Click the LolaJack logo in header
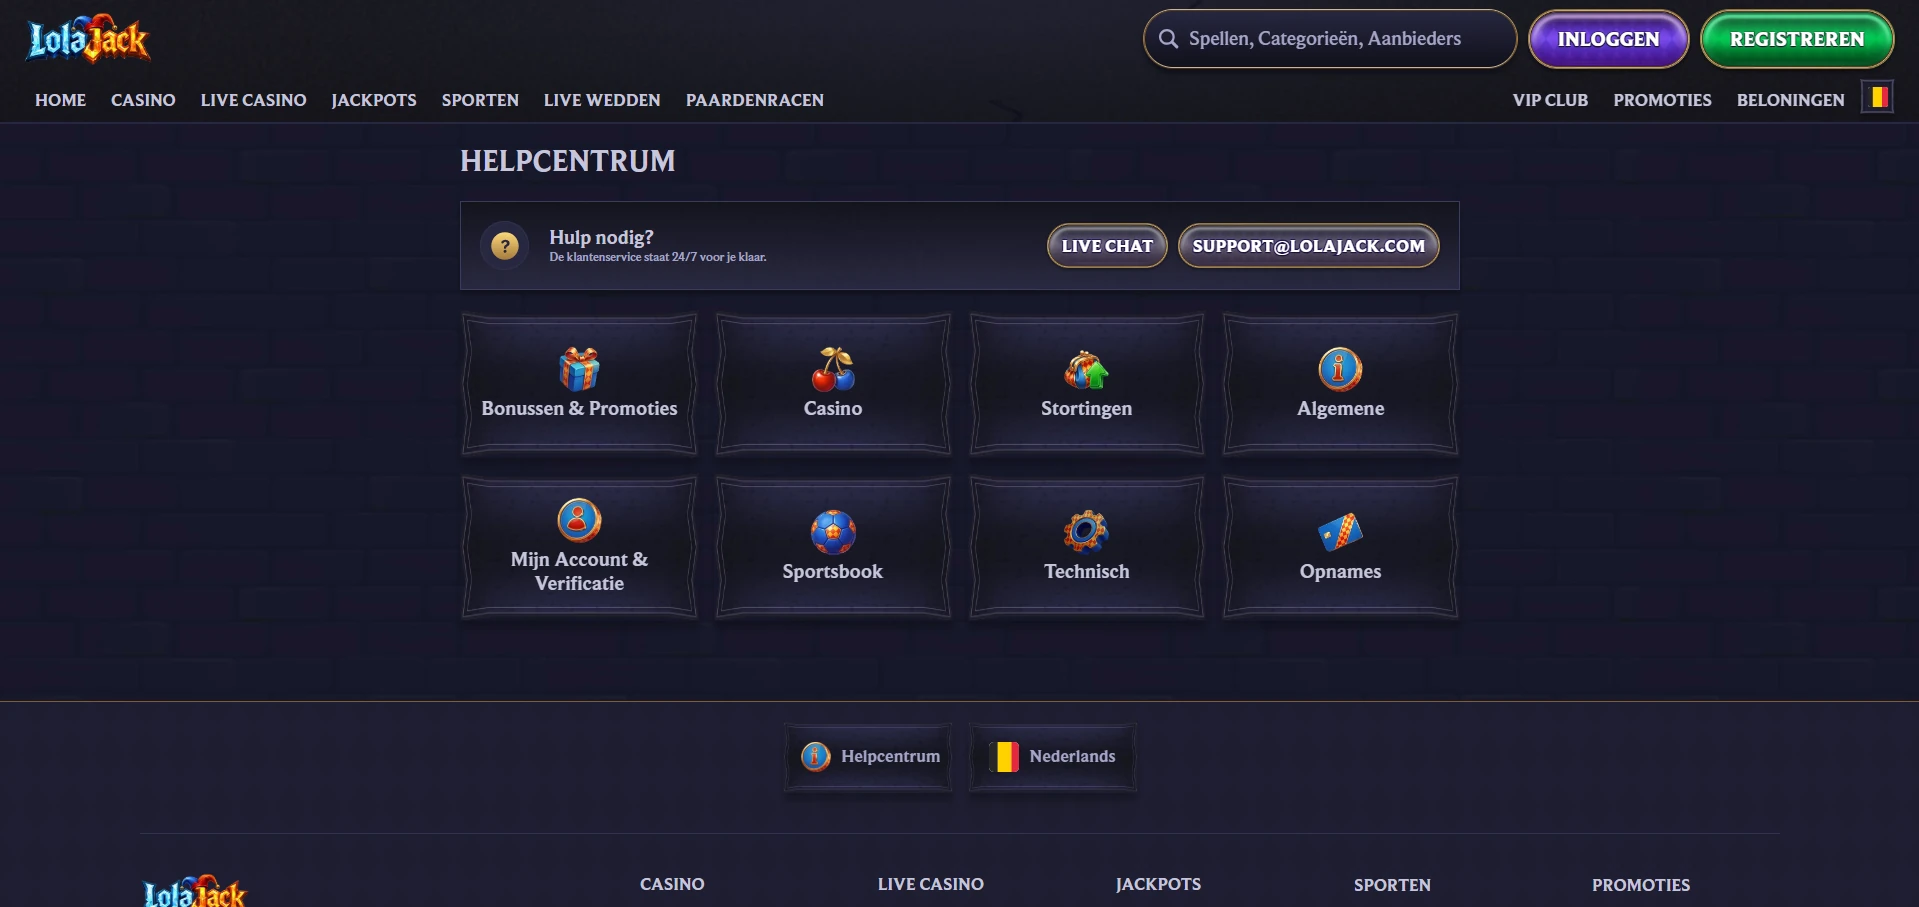1919x907 pixels. click(x=88, y=39)
